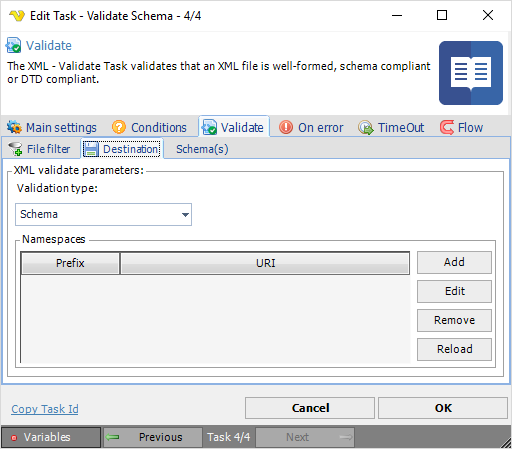Screen dimensions: 512x449
Task: Open the Flow tab
Action: (x=461, y=127)
